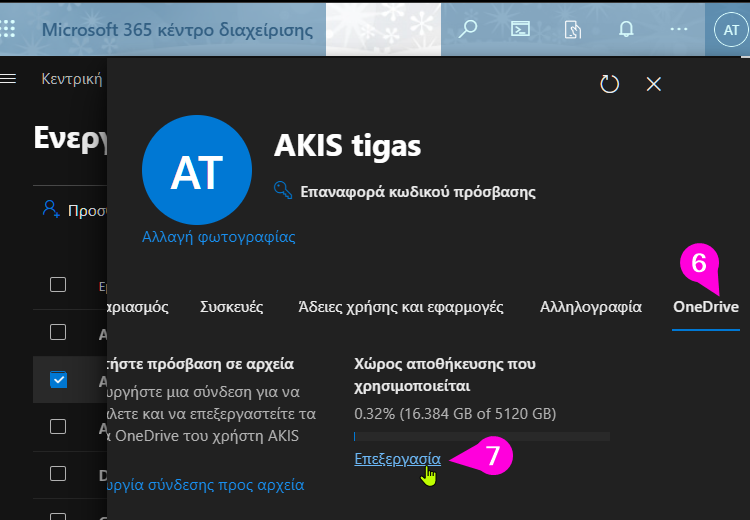Viewport: 750px width, 520px height.
Task: Click the create link to files link
Action: click(x=206, y=485)
